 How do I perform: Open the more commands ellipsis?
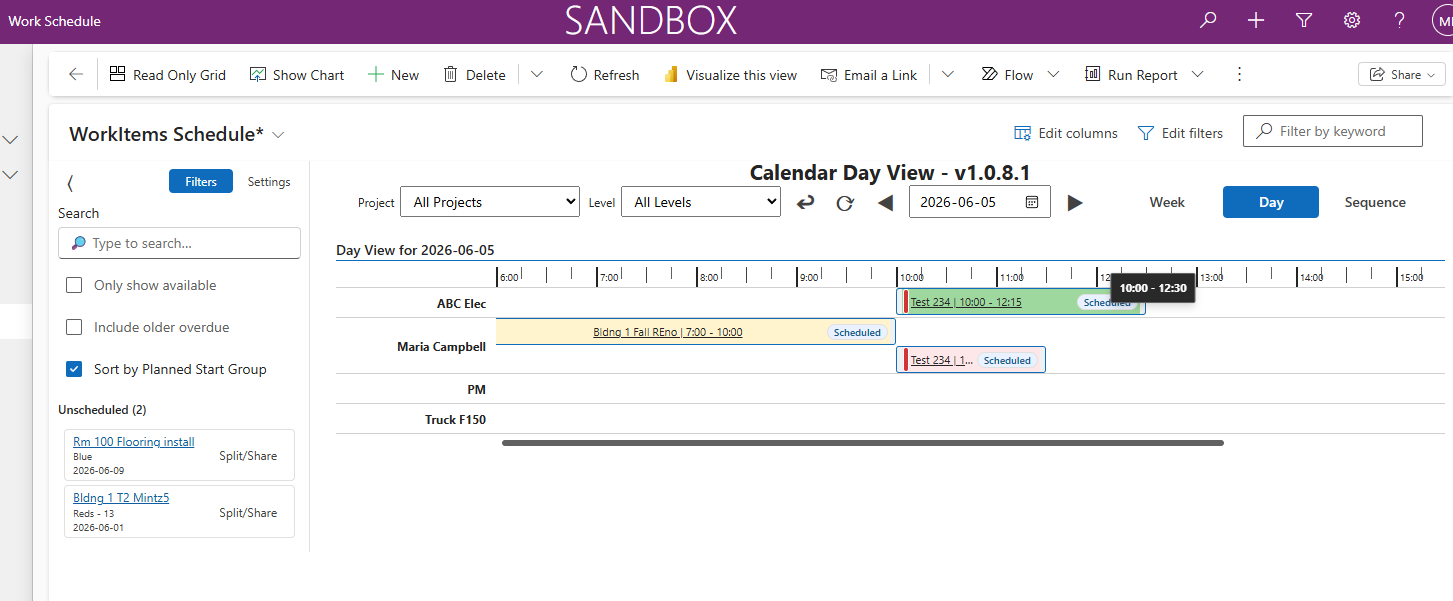pos(1240,74)
